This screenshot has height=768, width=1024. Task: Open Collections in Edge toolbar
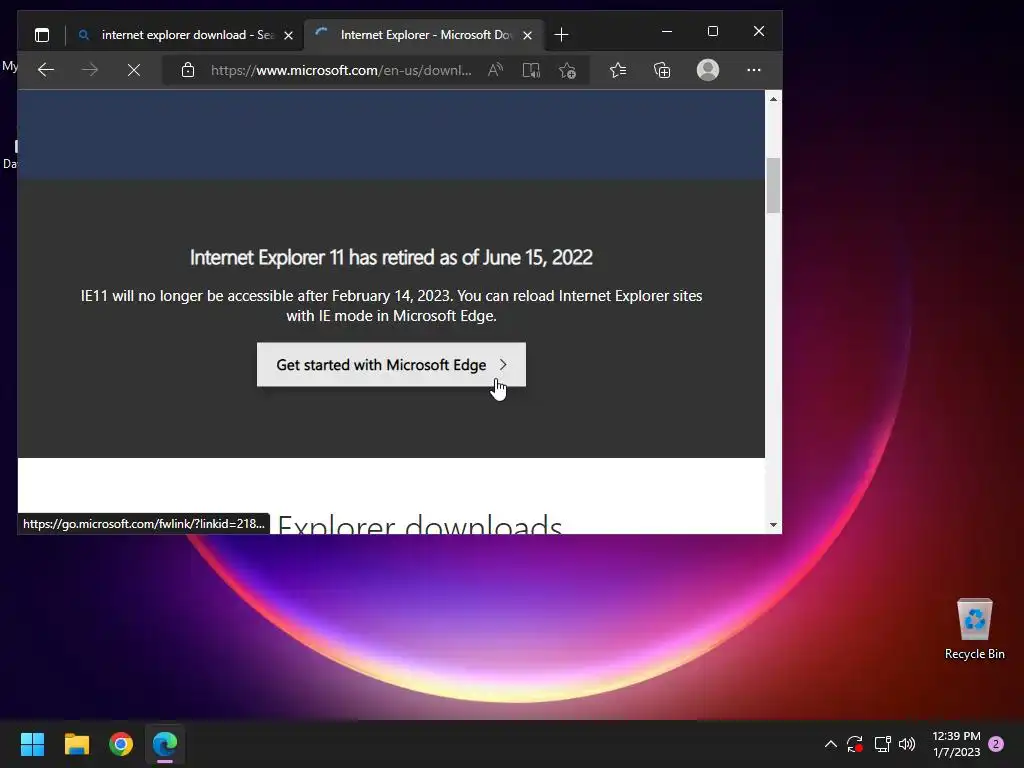pos(662,70)
